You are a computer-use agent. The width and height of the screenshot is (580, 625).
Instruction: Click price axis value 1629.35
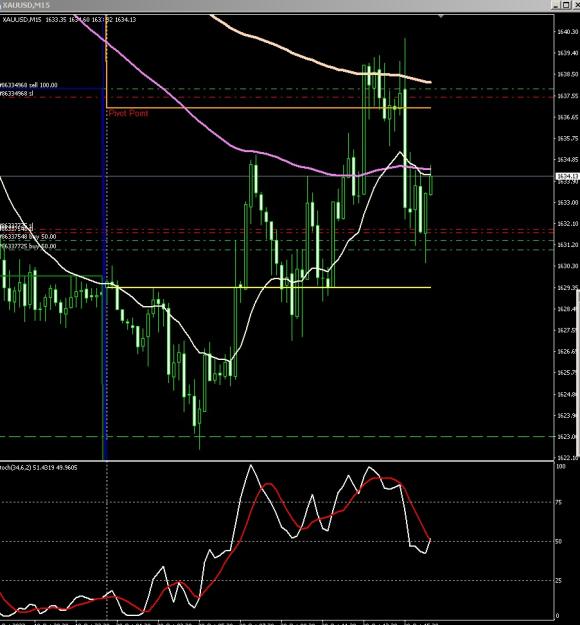(x=567, y=287)
